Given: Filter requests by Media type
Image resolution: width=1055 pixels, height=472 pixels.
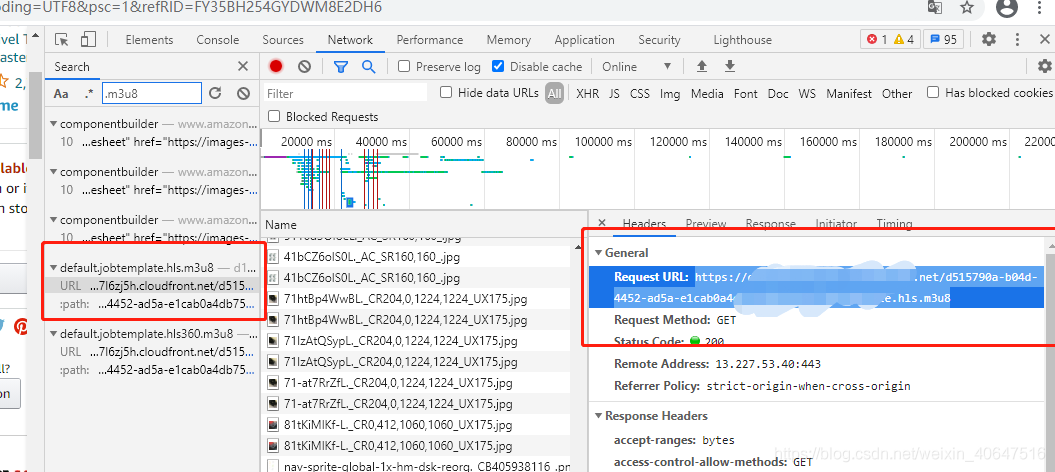Looking at the screenshot, I should (707, 93).
